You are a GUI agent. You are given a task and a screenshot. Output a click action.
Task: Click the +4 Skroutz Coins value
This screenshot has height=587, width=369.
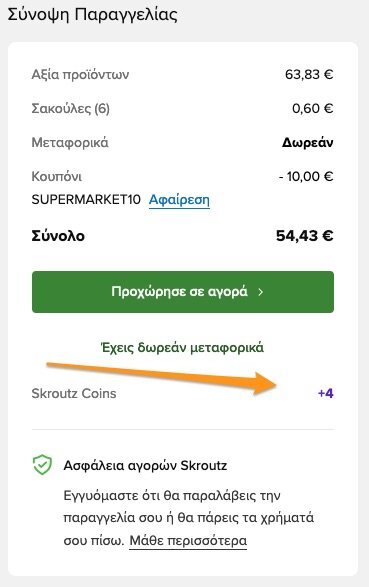tap(326, 393)
